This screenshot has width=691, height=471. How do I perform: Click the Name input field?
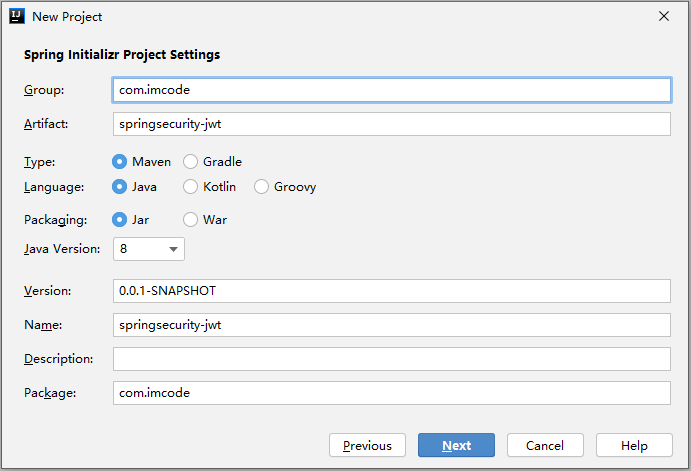[391, 325]
